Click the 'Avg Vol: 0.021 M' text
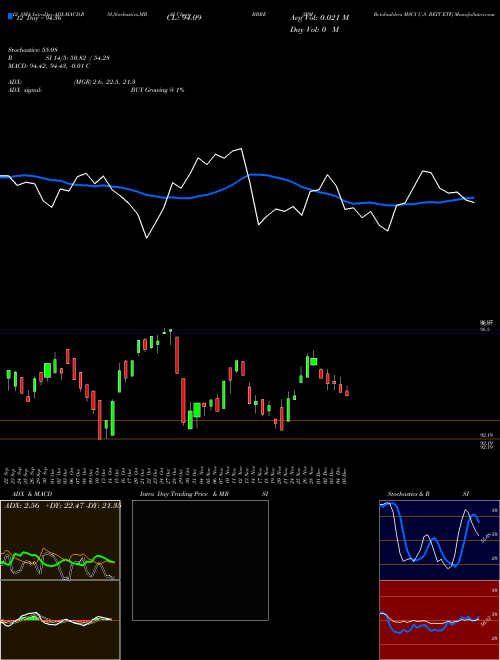The image size is (500, 660). coord(319,18)
